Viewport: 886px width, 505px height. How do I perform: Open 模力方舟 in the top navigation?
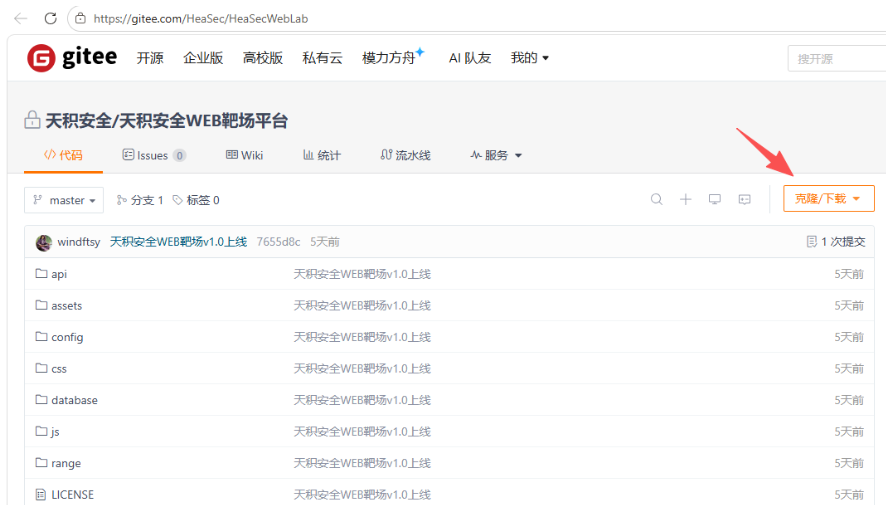[x=389, y=58]
